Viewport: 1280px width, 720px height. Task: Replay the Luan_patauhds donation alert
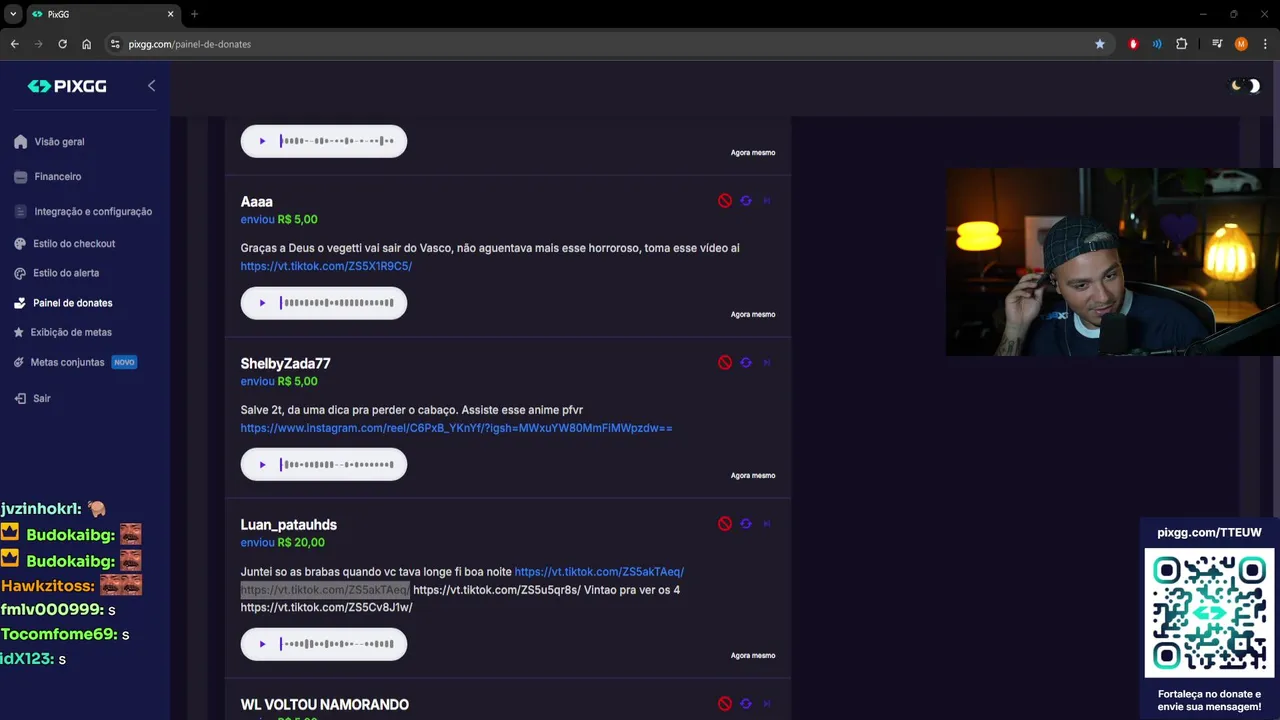[x=746, y=524]
